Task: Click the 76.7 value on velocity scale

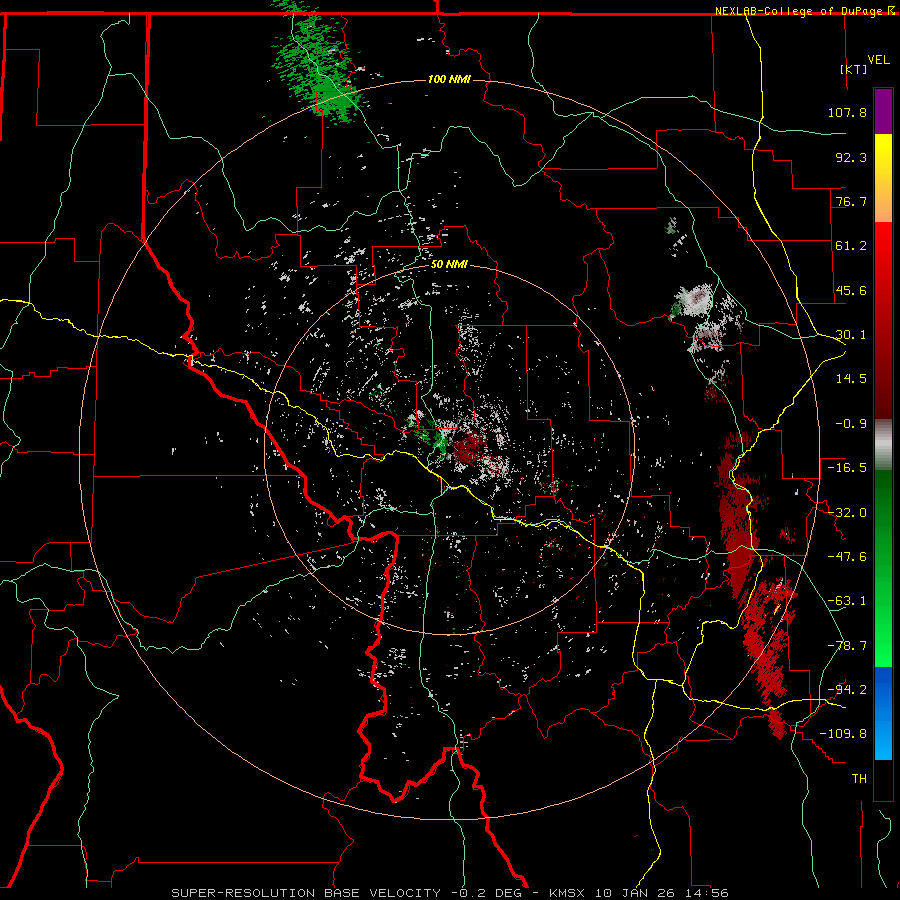Action: [x=851, y=201]
